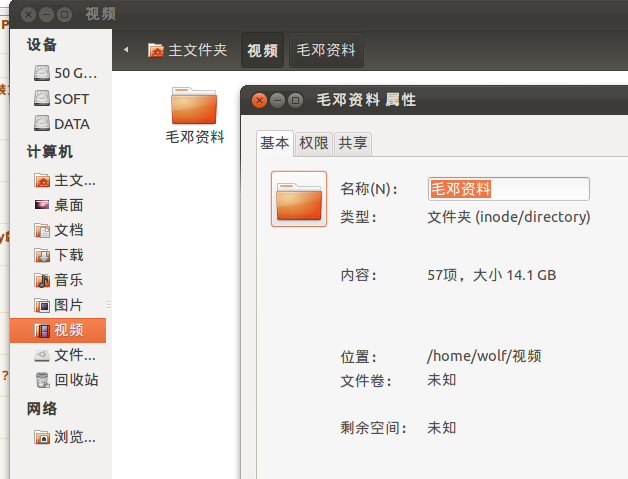Screen dimensions: 628x479
Task: Minimize the 视频 file manager window
Action: click(46, 15)
